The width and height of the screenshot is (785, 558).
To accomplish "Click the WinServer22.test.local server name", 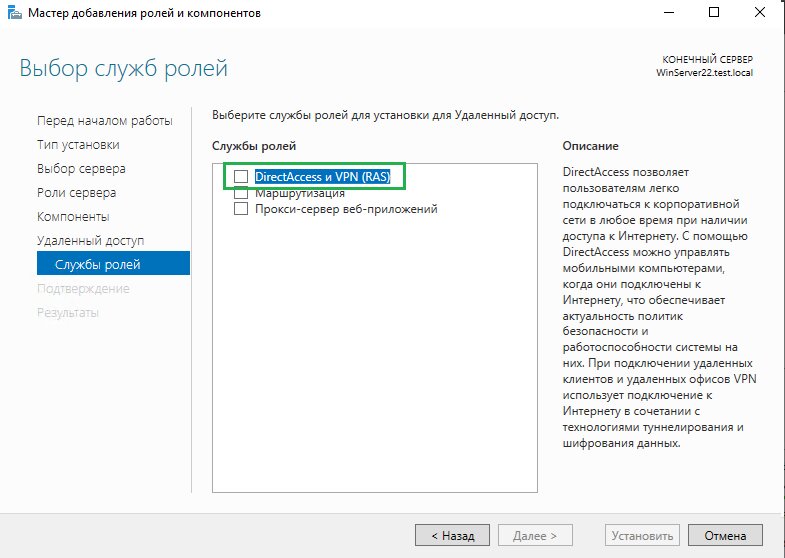I will (x=704, y=73).
